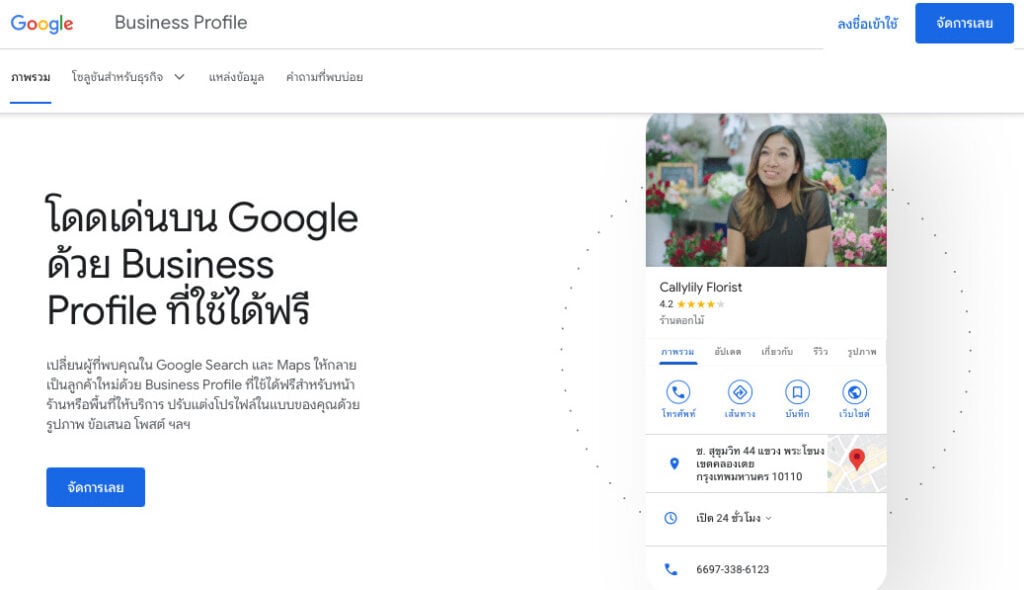Click the Callylily Florist cover photo
The height and width of the screenshot is (590, 1024).
pos(766,189)
